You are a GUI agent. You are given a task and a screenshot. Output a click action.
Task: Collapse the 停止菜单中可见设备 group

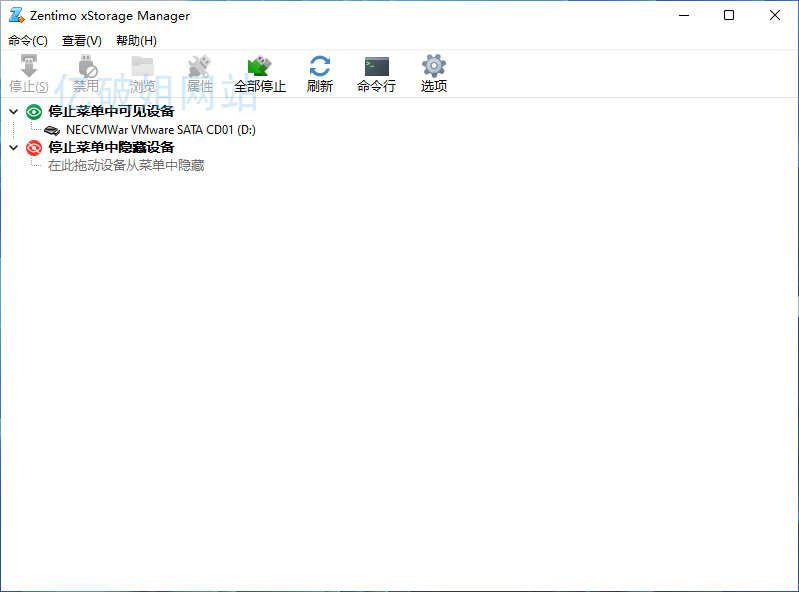pos(14,111)
